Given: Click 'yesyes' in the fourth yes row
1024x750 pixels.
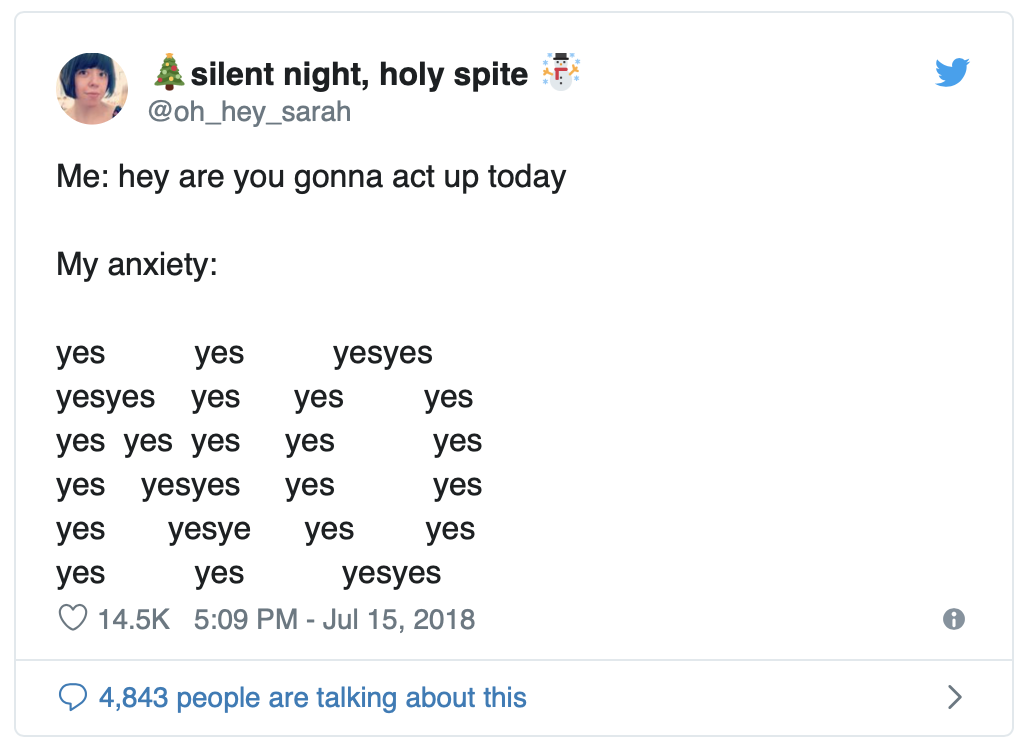Looking at the screenshot, I should [191, 487].
